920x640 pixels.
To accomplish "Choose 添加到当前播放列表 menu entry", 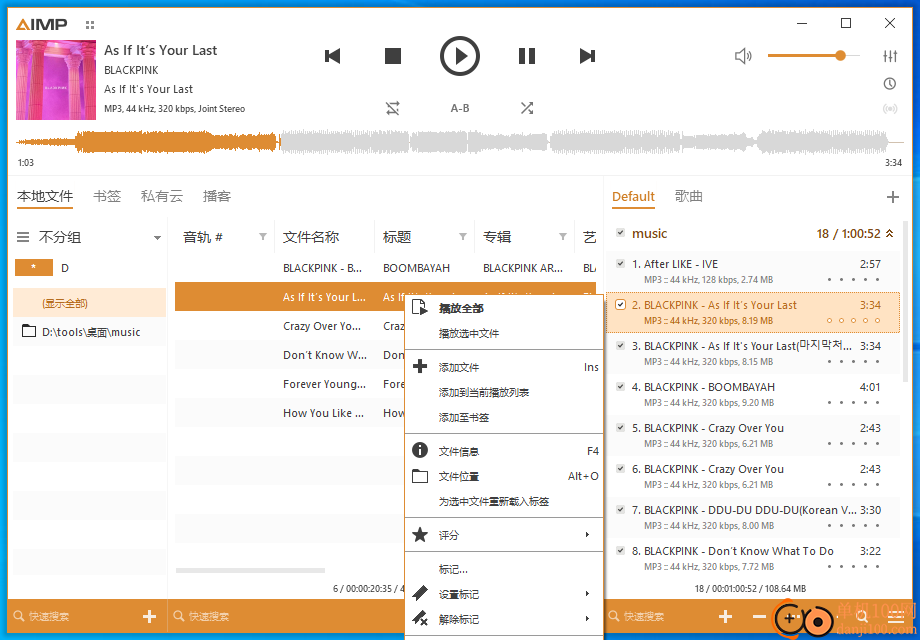I will pos(504,392).
